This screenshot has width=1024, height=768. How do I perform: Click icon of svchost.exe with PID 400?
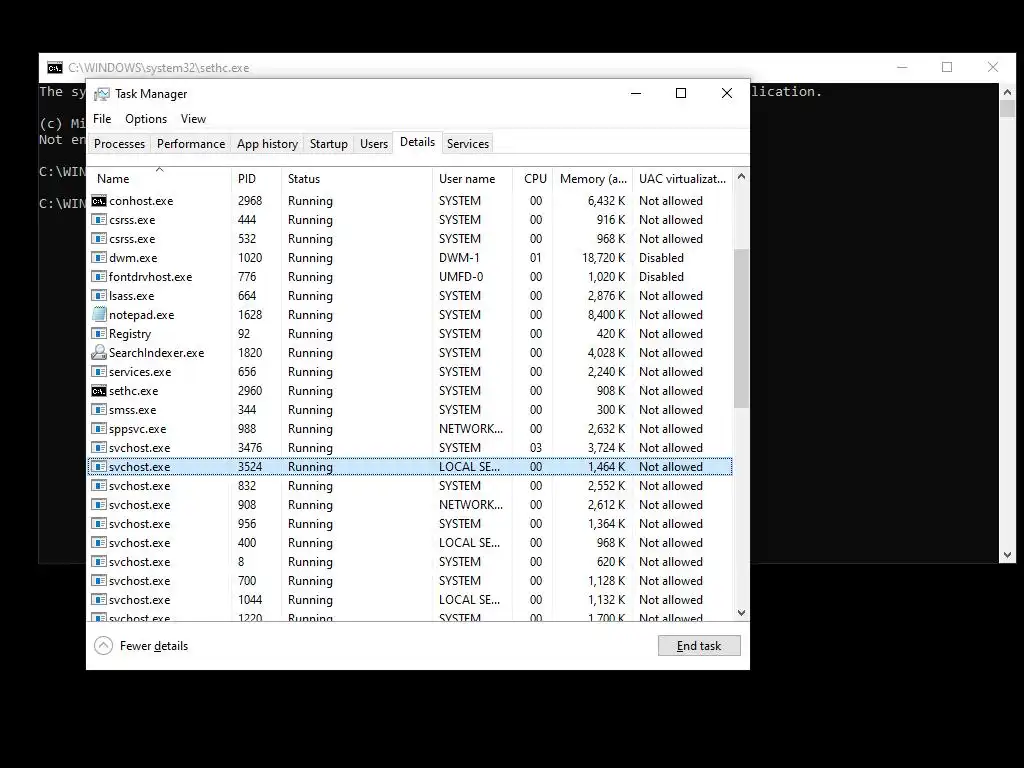[x=99, y=543]
